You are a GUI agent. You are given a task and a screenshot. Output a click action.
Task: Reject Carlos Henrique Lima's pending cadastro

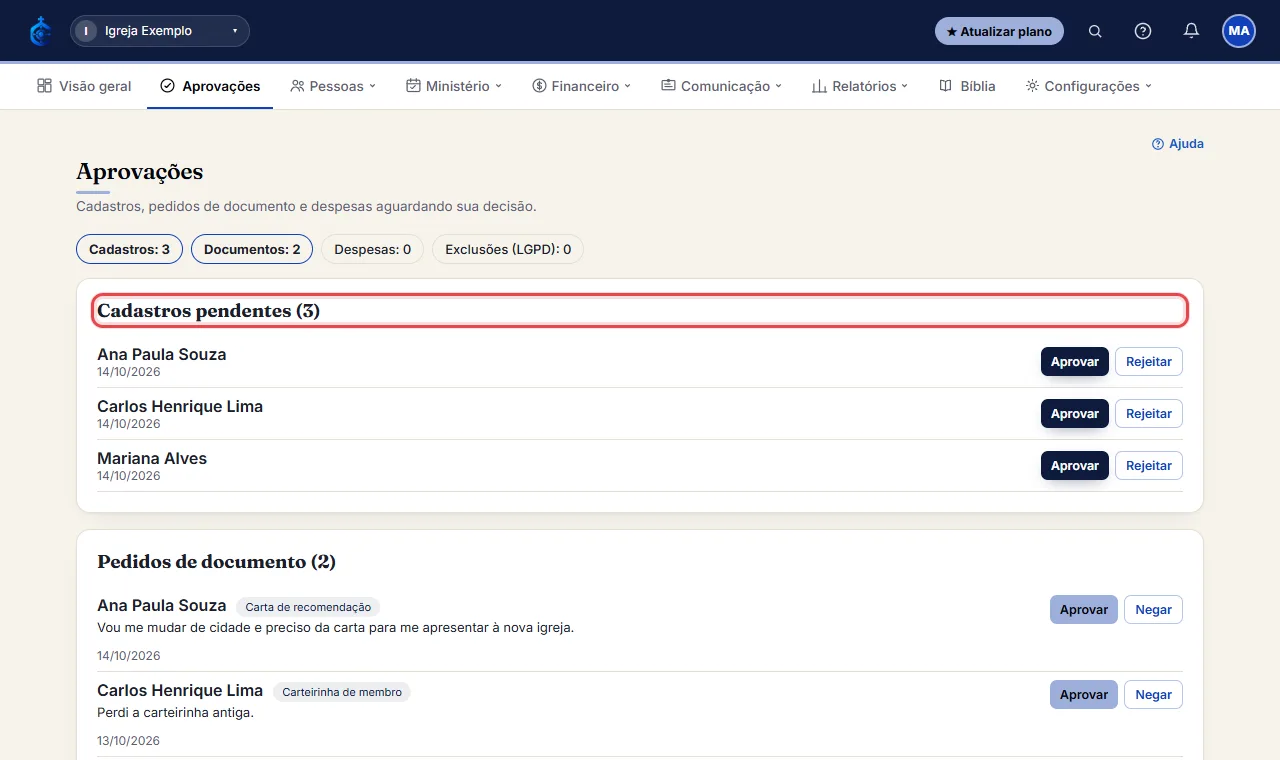pyautogui.click(x=1149, y=413)
